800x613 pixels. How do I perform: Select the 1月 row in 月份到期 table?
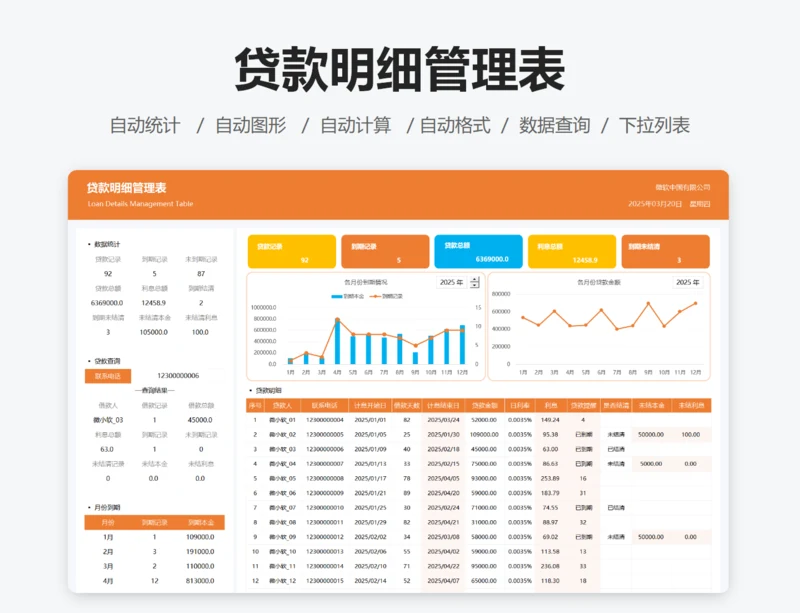pos(155,537)
